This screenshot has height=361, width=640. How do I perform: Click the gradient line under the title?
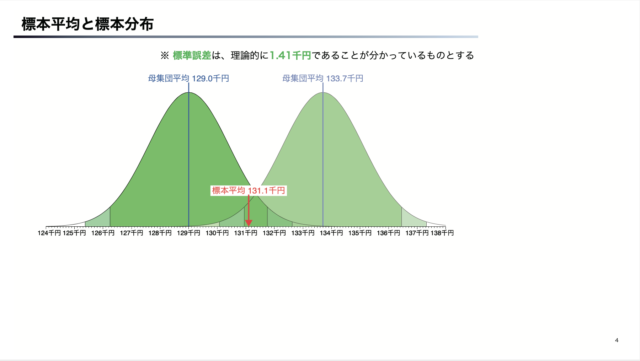(x=246, y=37)
